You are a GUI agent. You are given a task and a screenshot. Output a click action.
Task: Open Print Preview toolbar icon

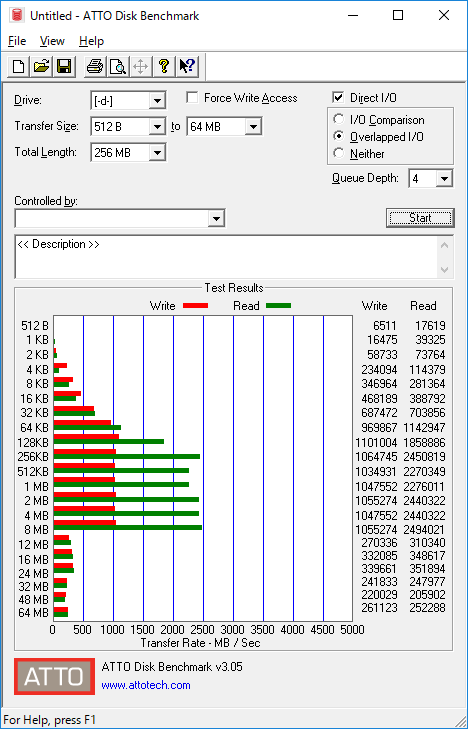coord(118,66)
